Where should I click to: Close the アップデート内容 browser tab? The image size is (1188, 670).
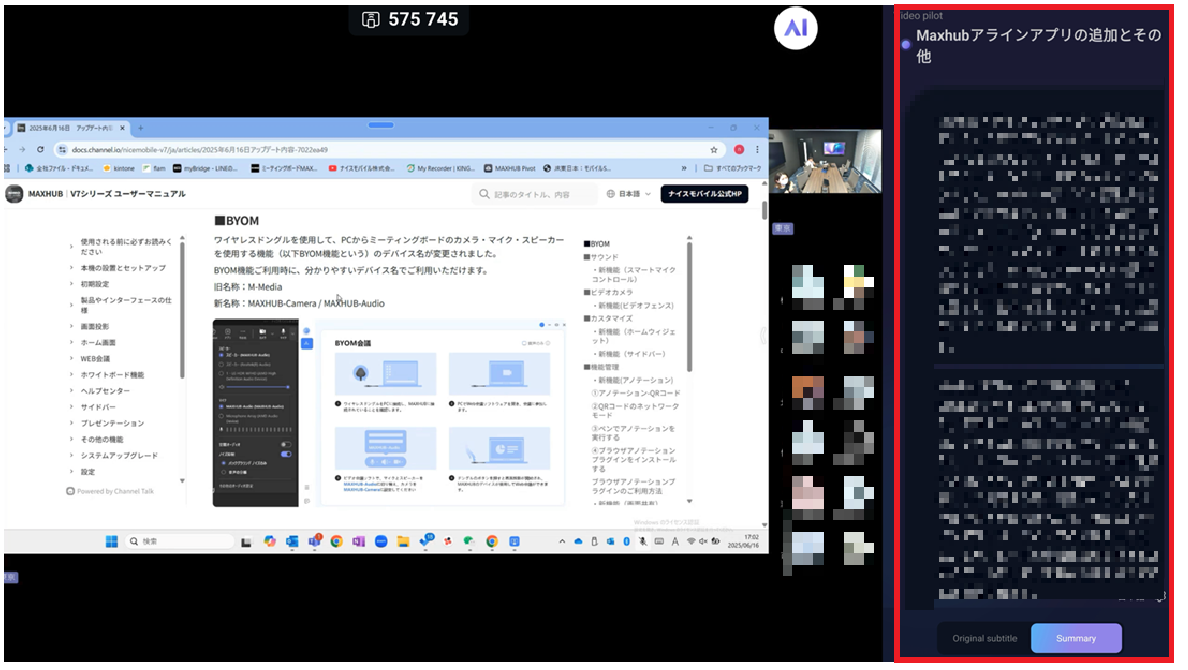click(x=122, y=128)
